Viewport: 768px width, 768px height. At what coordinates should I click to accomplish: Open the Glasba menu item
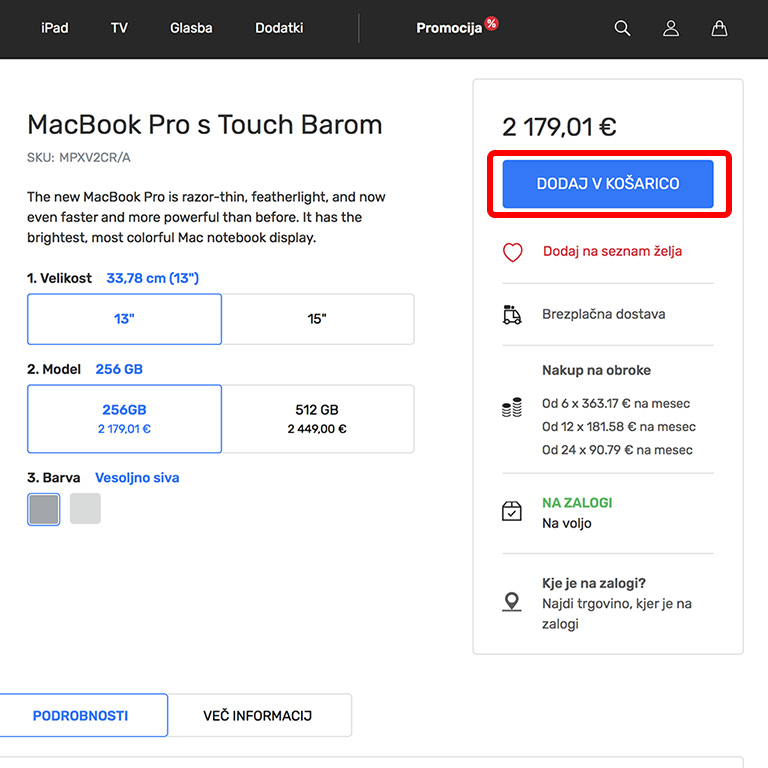click(x=191, y=28)
